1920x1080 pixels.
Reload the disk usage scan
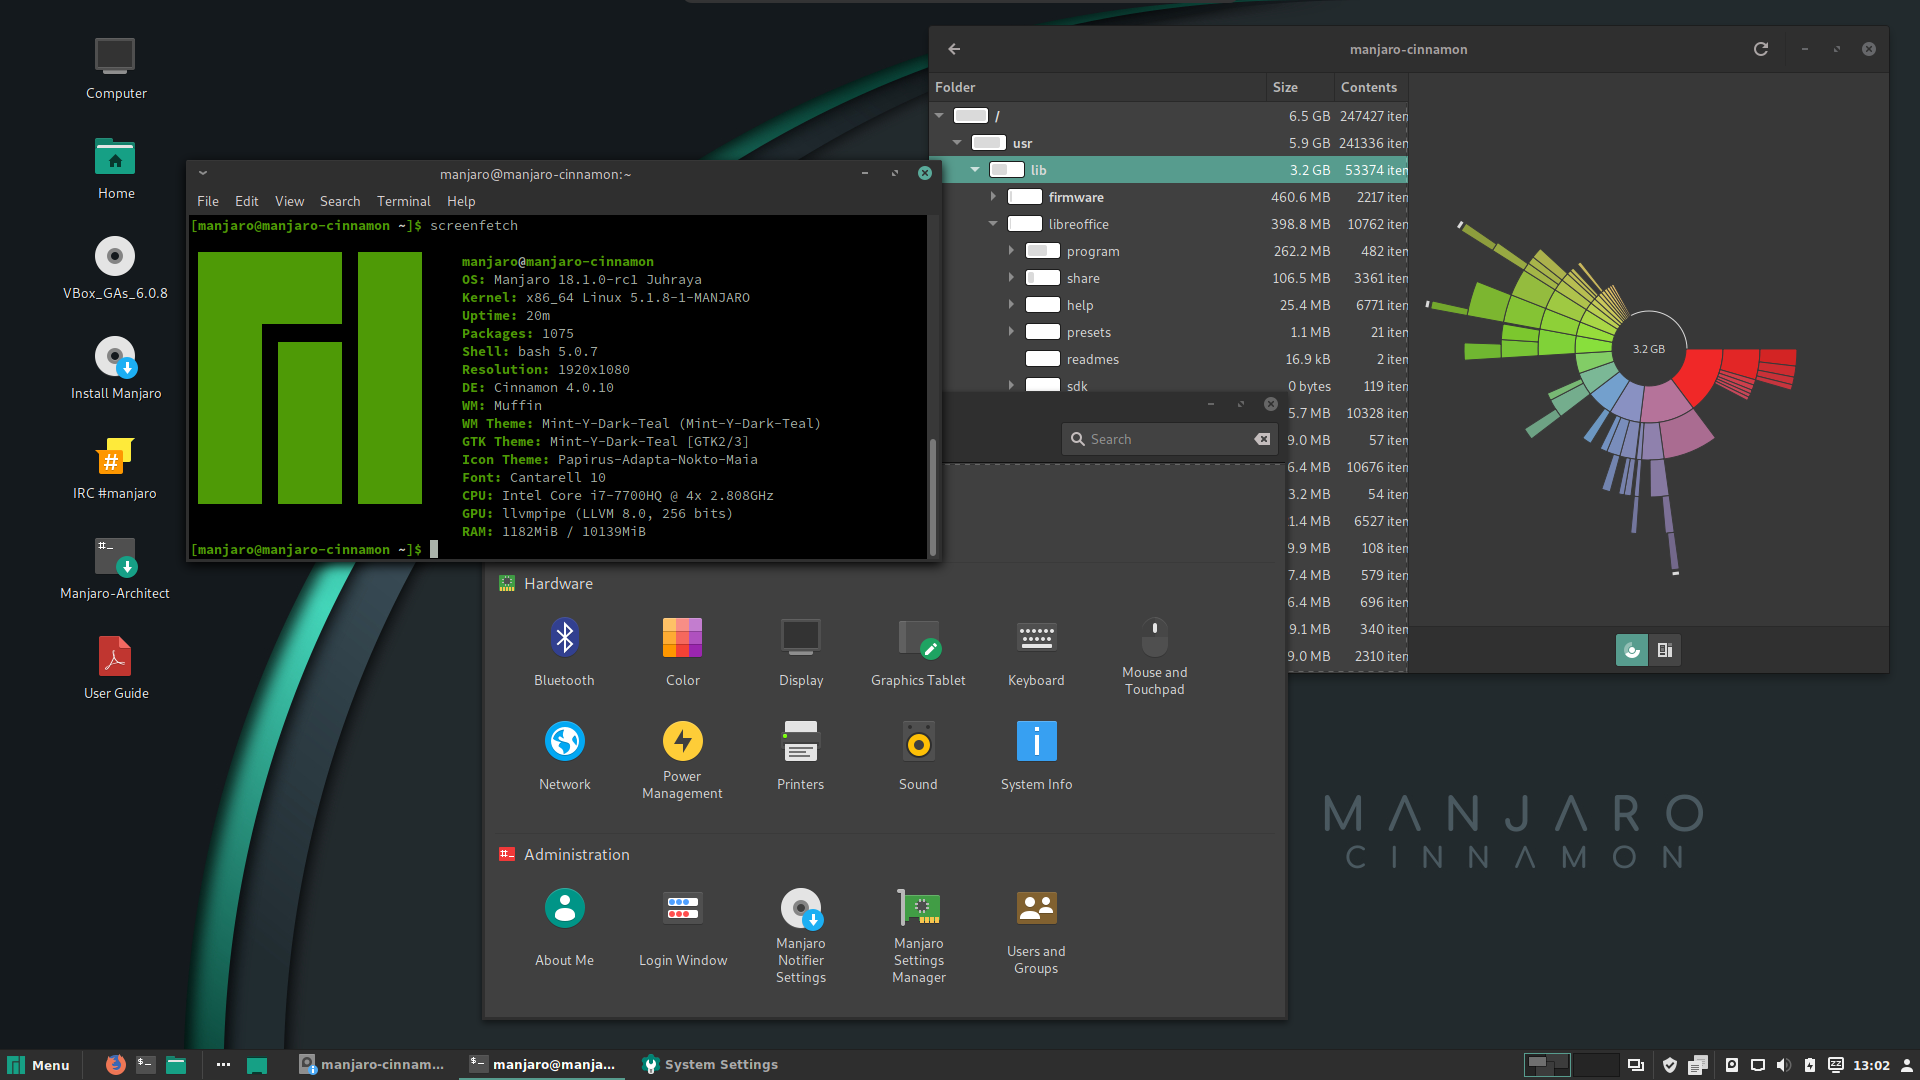(1761, 48)
